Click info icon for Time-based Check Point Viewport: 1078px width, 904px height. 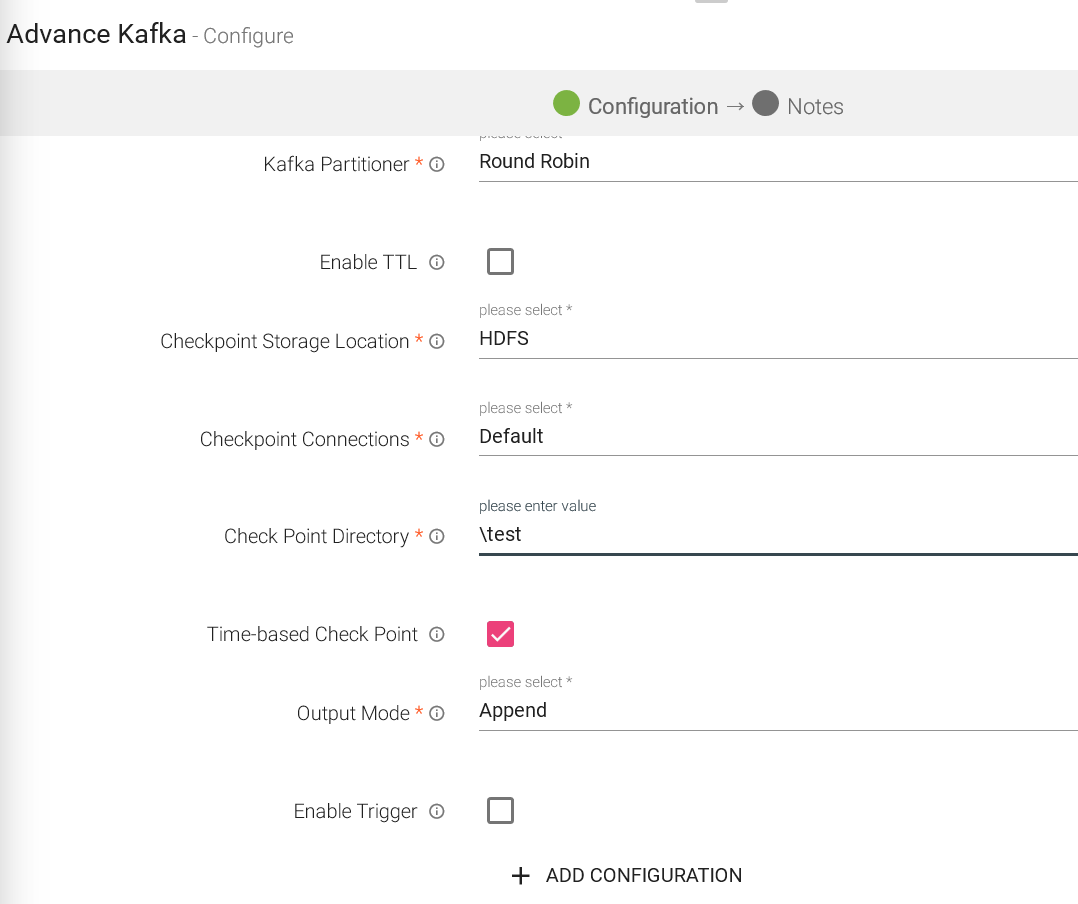point(437,635)
